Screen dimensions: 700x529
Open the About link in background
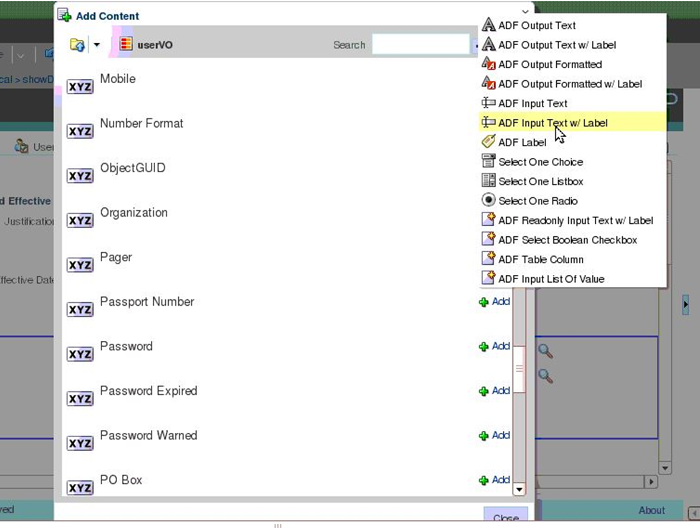pyautogui.click(x=651, y=510)
